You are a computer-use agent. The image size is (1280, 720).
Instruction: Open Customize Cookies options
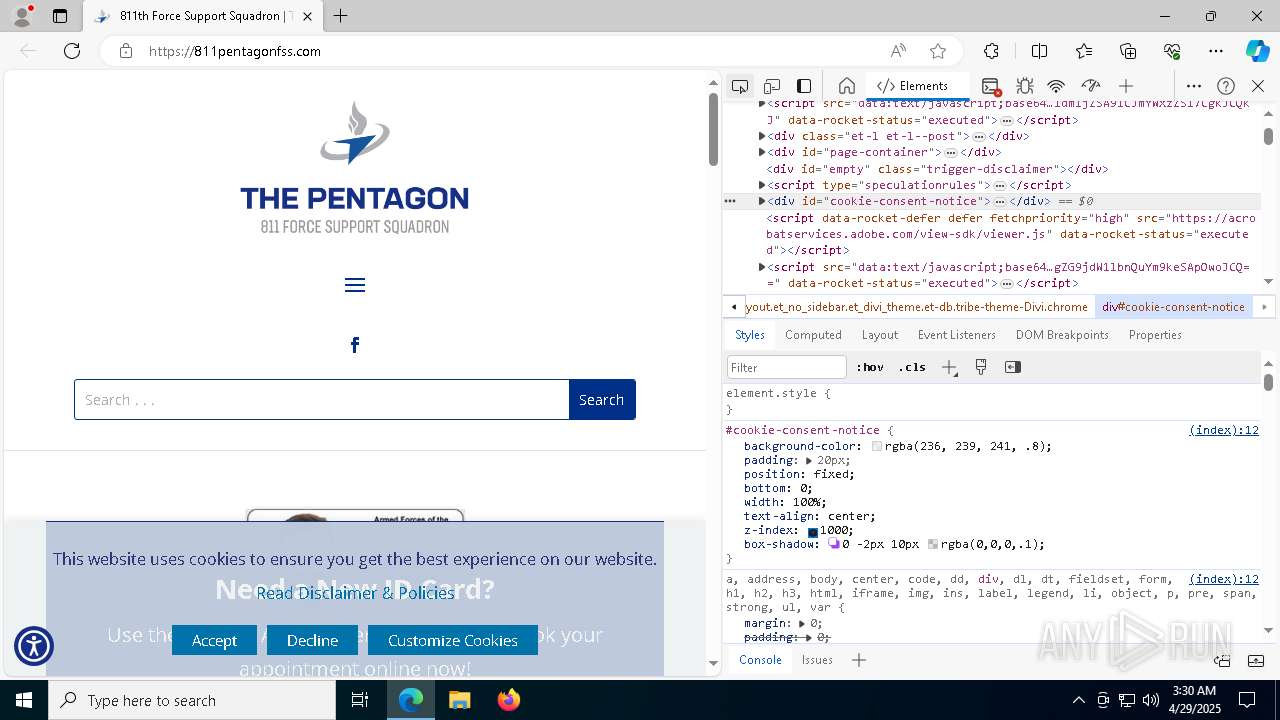pos(453,640)
